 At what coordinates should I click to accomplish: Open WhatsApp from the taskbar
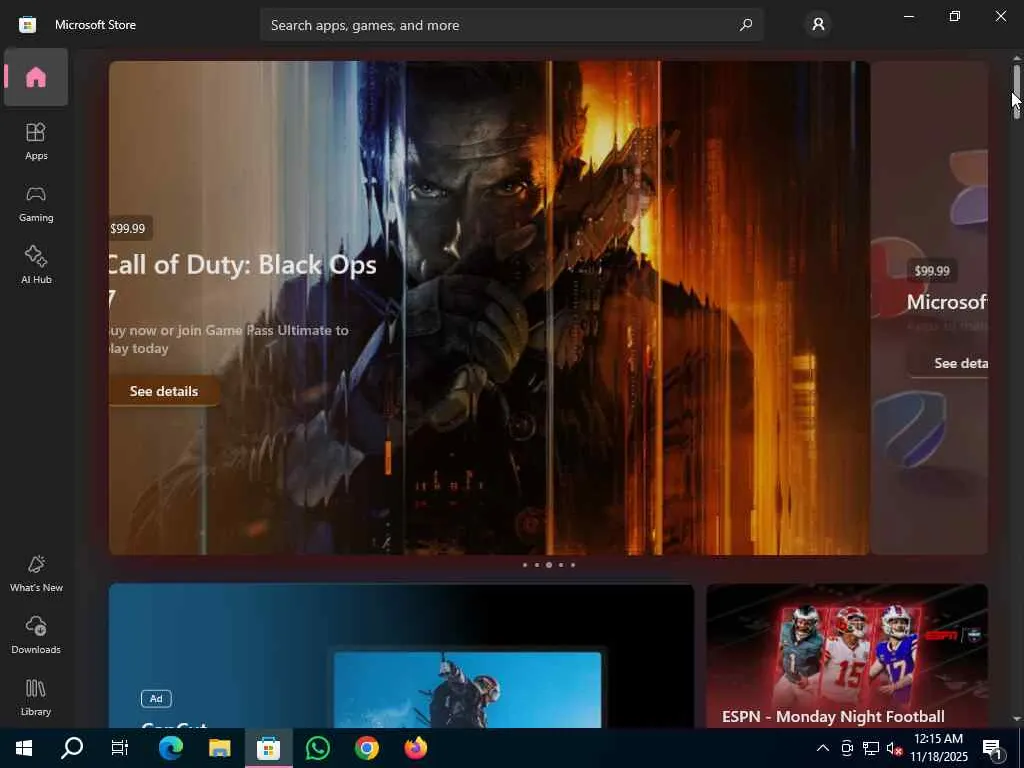click(x=317, y=748)
